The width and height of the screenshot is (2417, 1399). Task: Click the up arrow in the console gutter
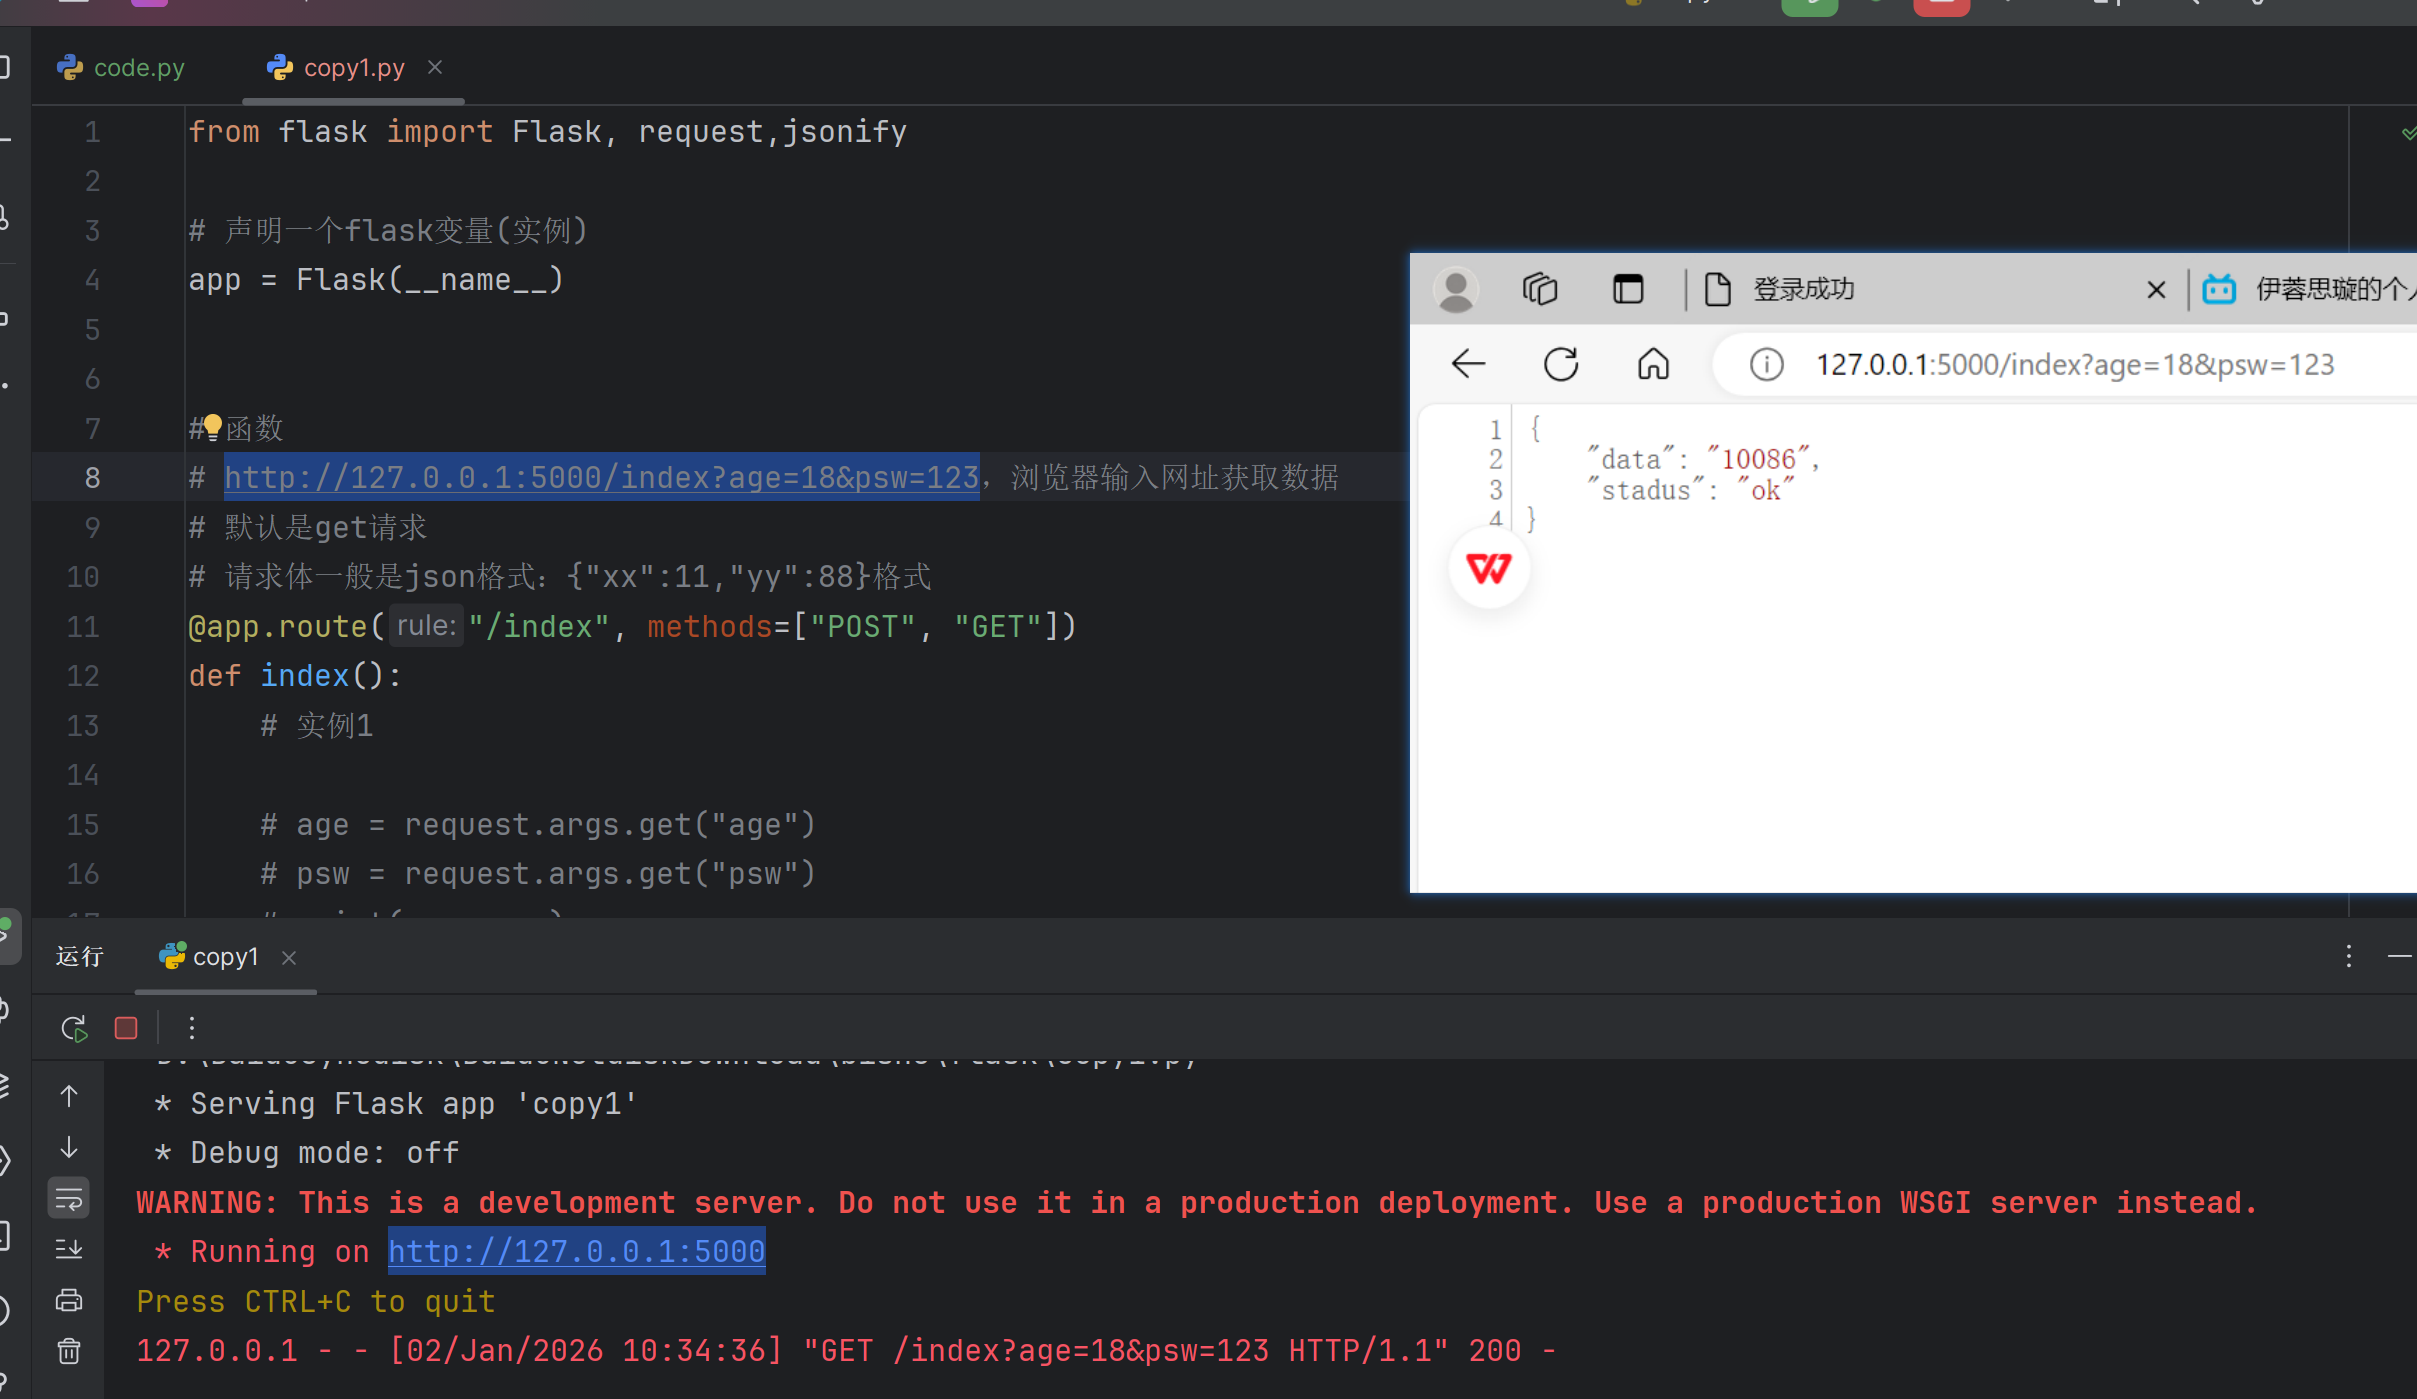(x=69, y=1096)
